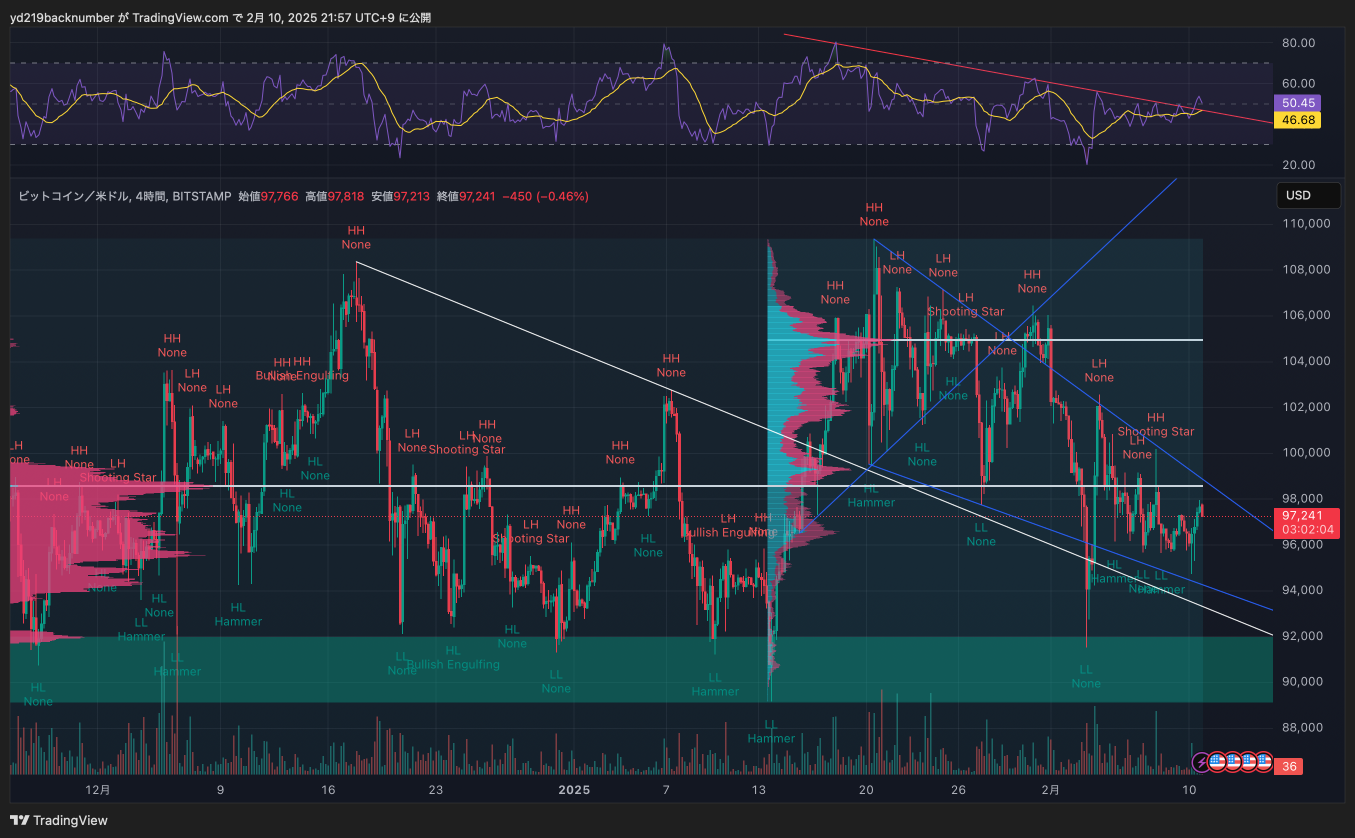Viewport: 1355px width, 838px height.
Task: Click the 92,000 price axis label
Action: click(x=1305, y=636)
